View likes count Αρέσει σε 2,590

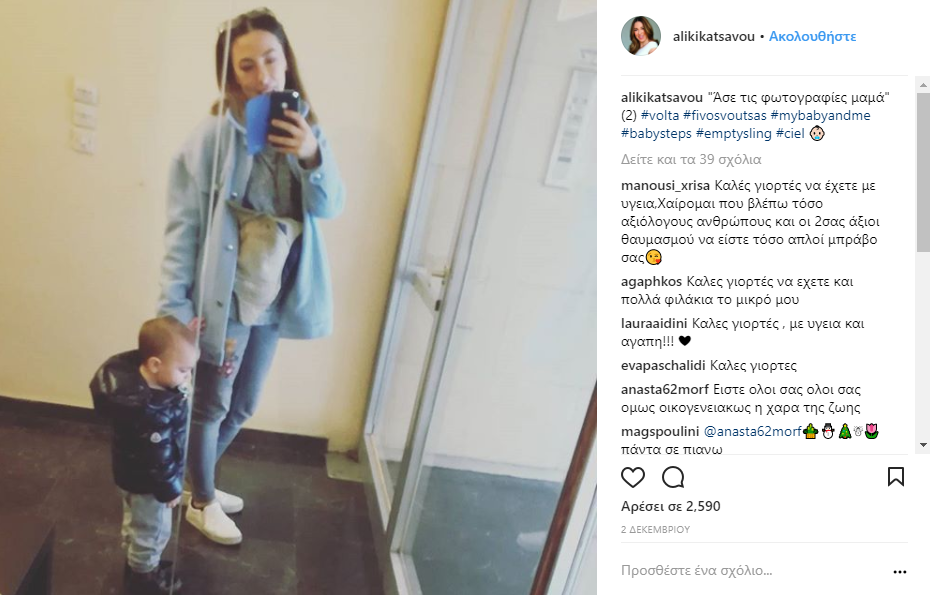pos(671,506)
